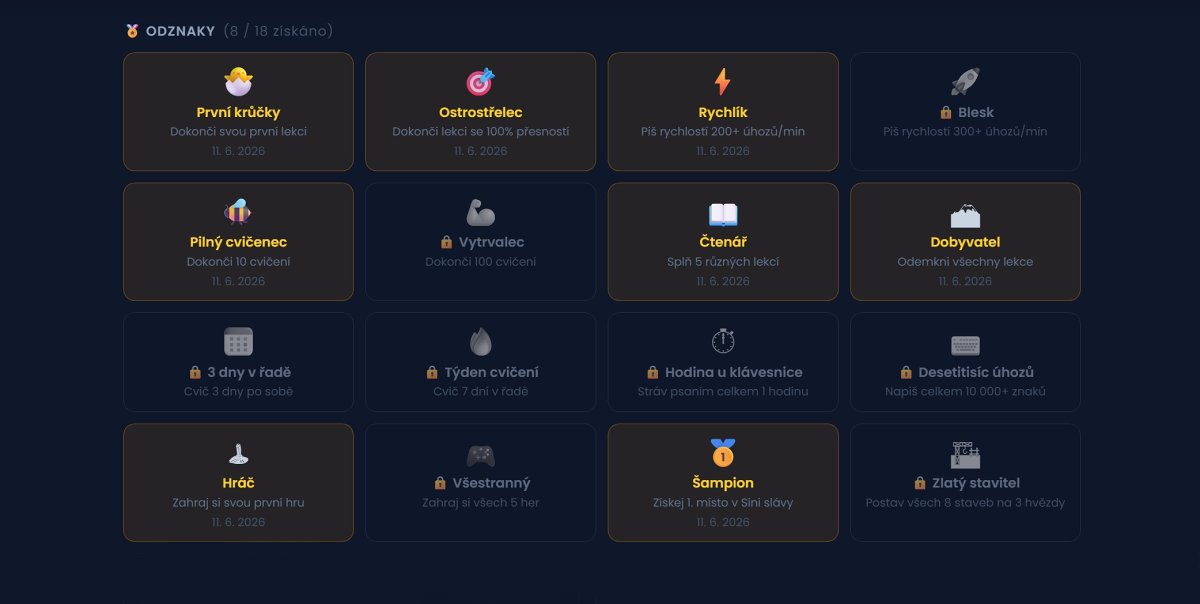Image resolution: width=1200 pixels, height=604 pixels.
Task: Click the flexed arm icon on Vytrvalec
Action: point(481,212)
